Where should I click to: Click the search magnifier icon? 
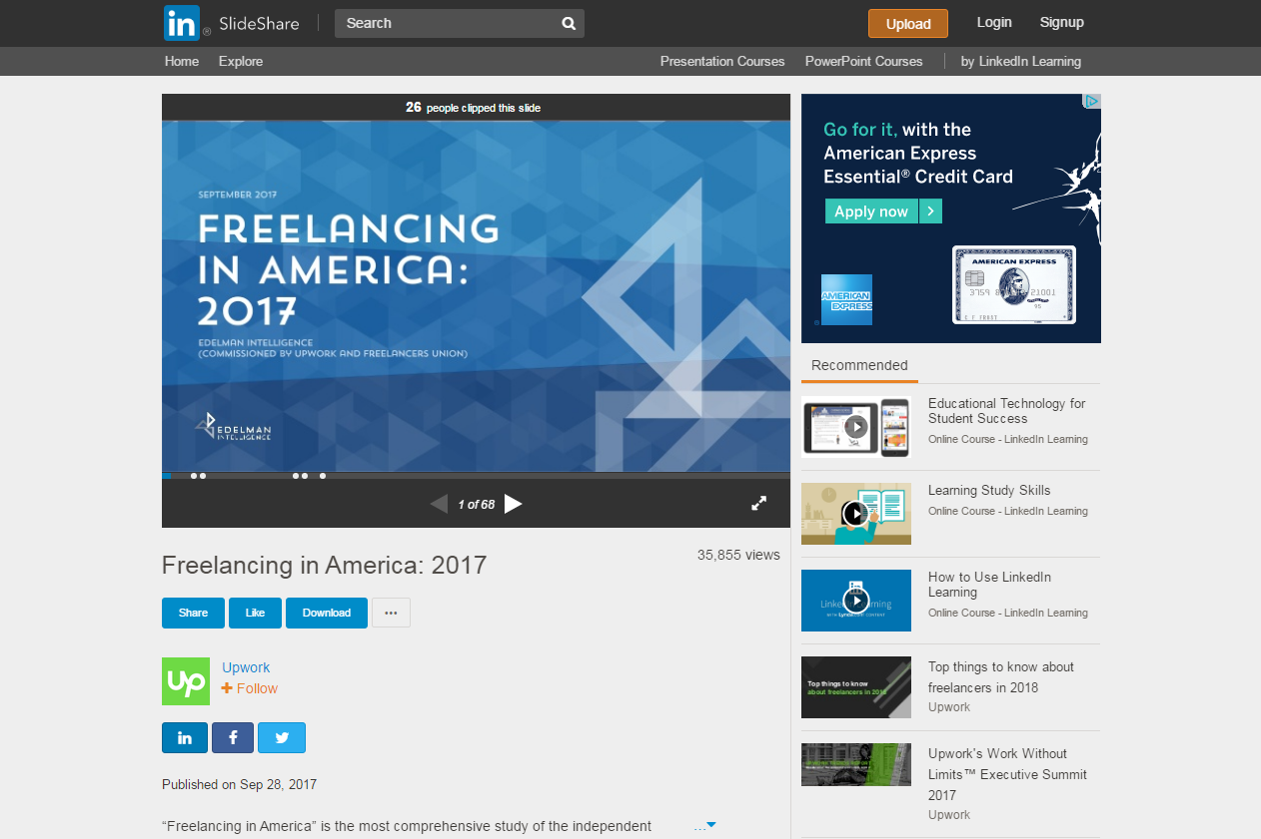[568, 23]
